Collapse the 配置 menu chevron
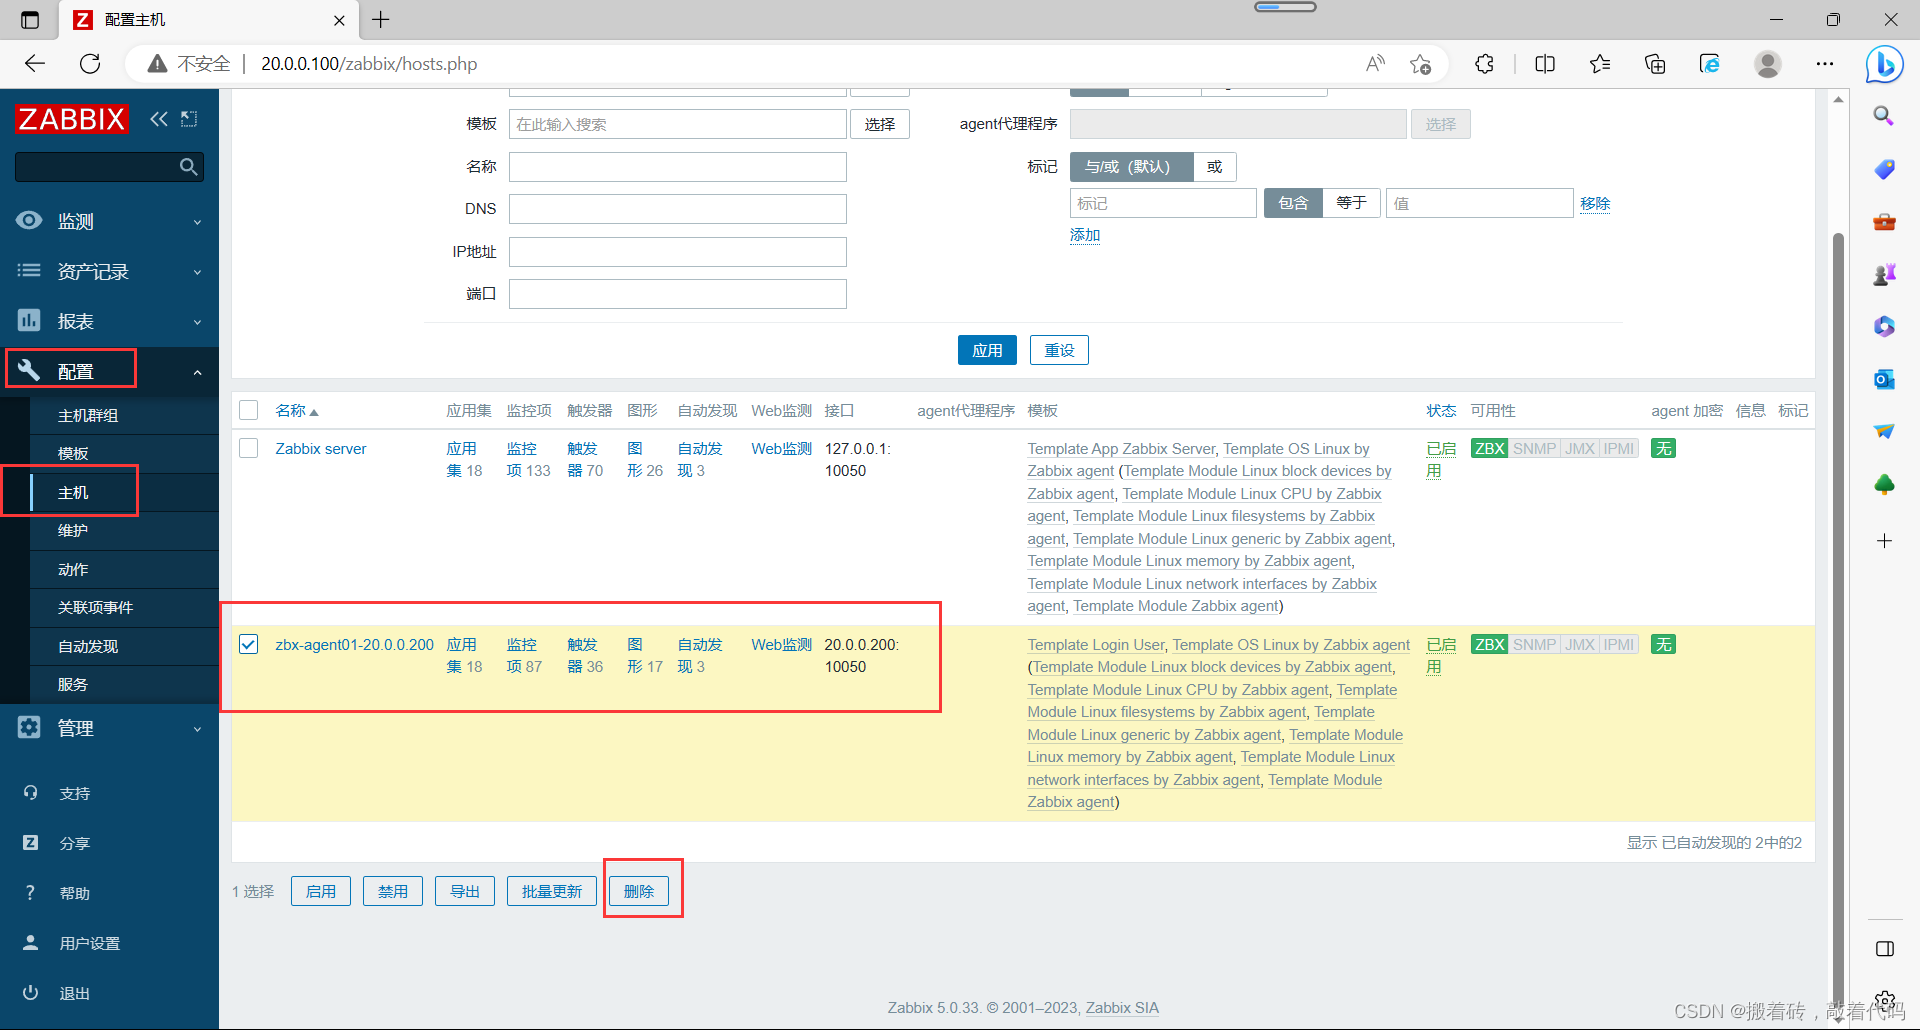Image resolution: width=1920 pixels, height=1030 pixels. [x=197, y=372]
